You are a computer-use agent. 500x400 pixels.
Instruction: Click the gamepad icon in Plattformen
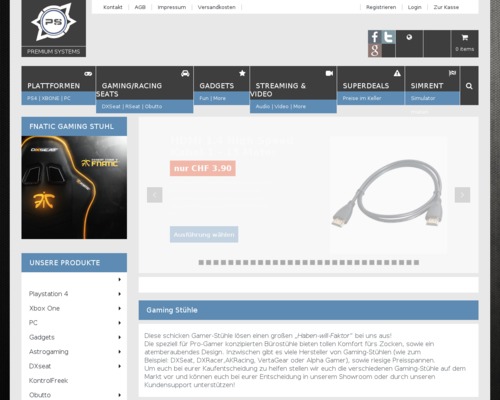pyautogui.click(x=88, y=74)
